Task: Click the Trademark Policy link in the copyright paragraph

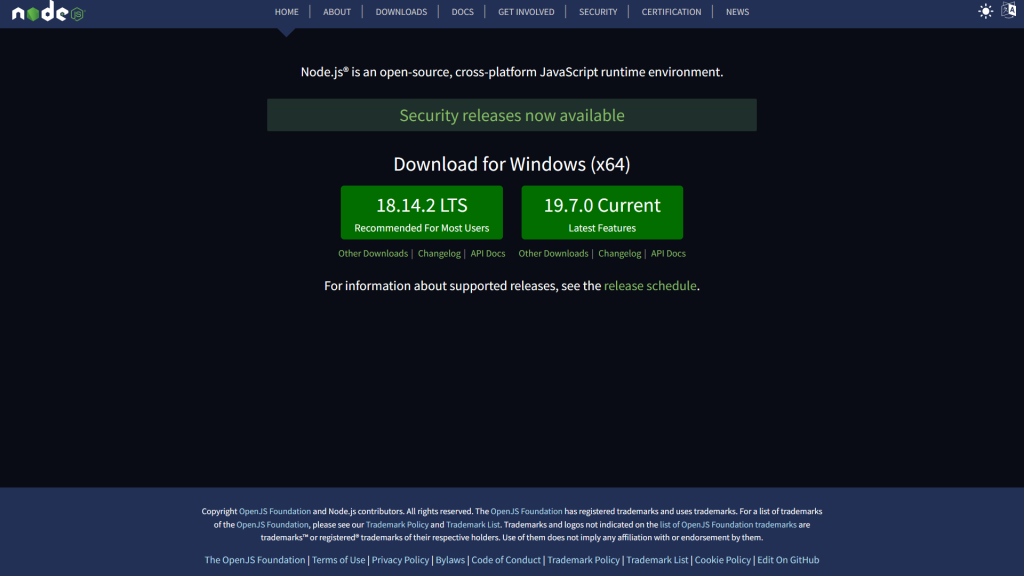Action: [397, 524]
